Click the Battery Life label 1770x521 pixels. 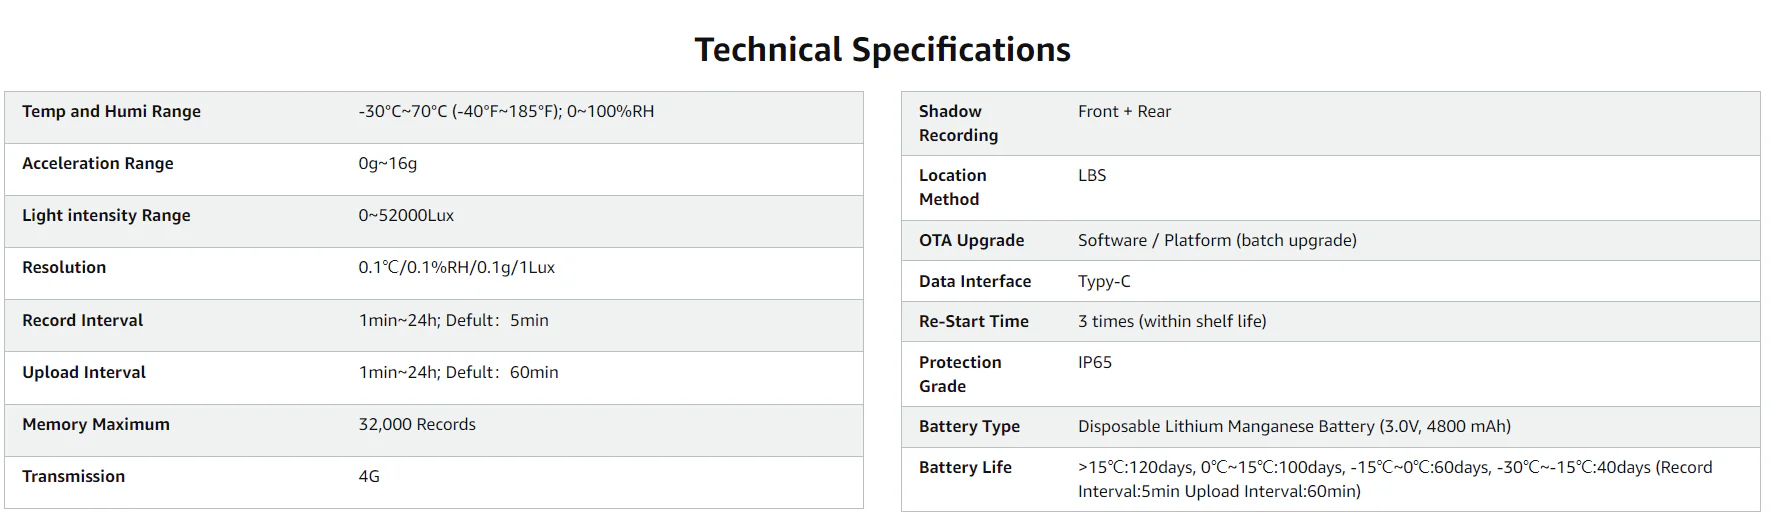(965, 467)
